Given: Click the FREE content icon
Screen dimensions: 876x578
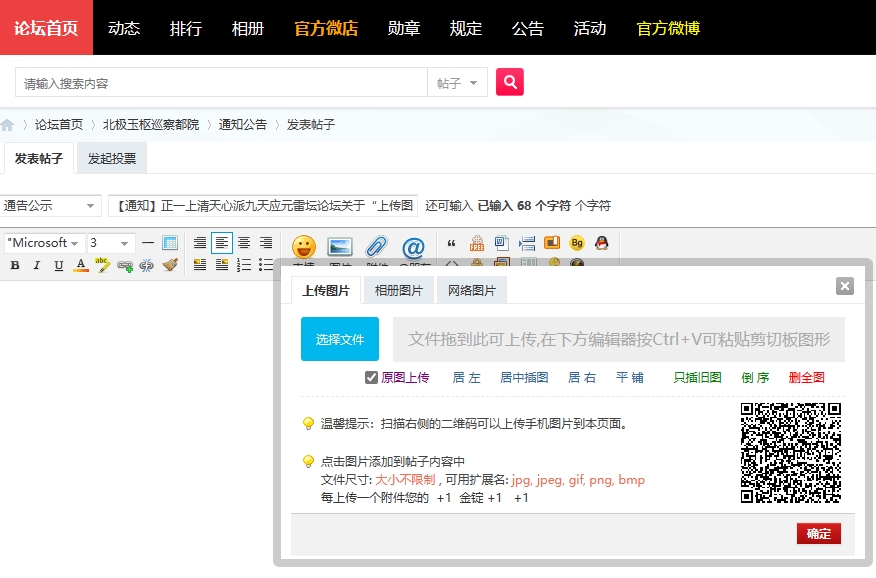Looking at the screenshot, I should pos(477,243).
